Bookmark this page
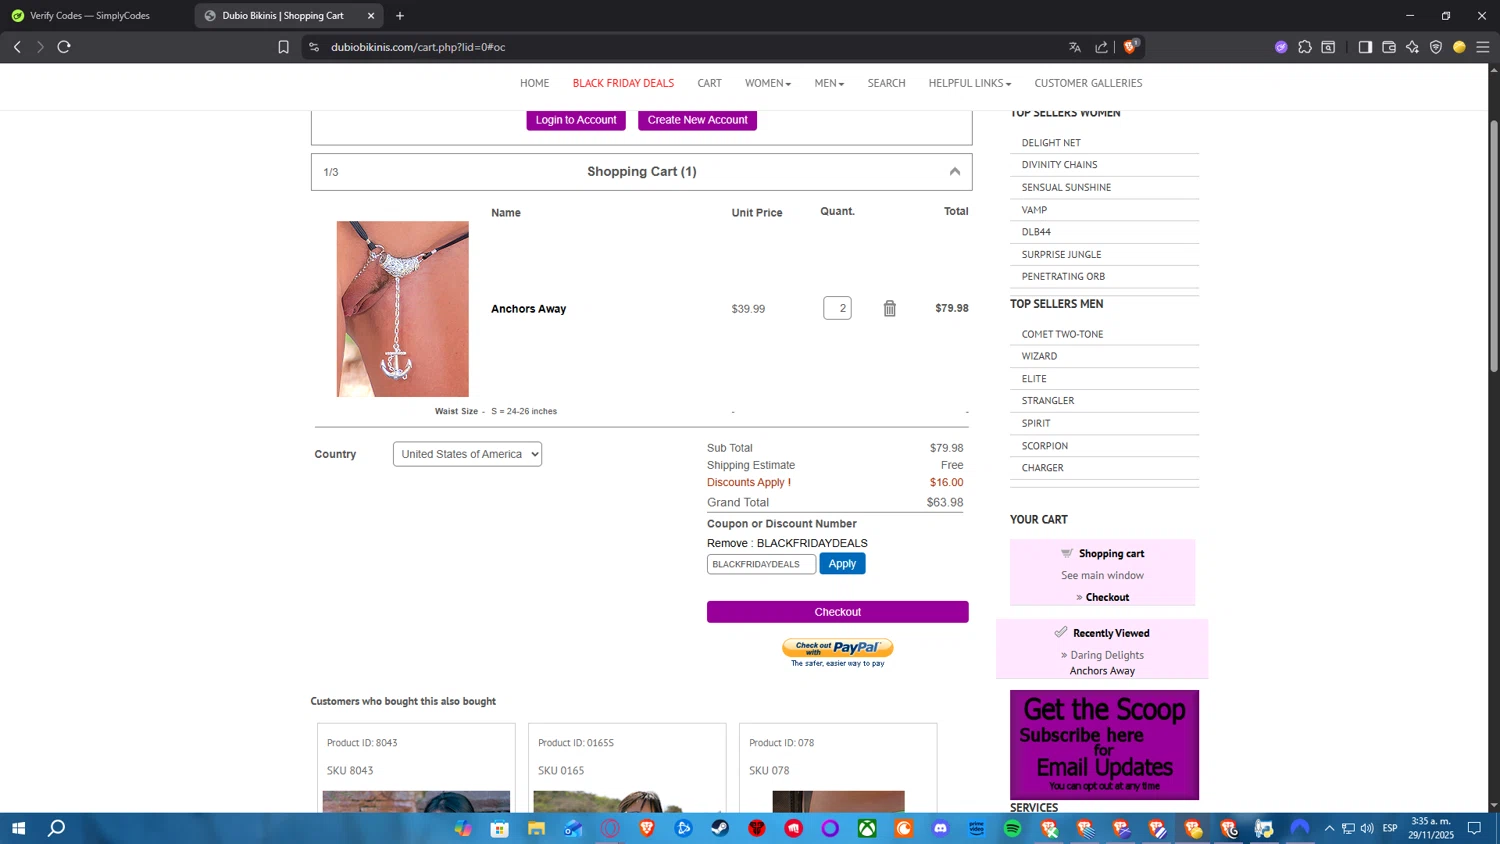 283,47
